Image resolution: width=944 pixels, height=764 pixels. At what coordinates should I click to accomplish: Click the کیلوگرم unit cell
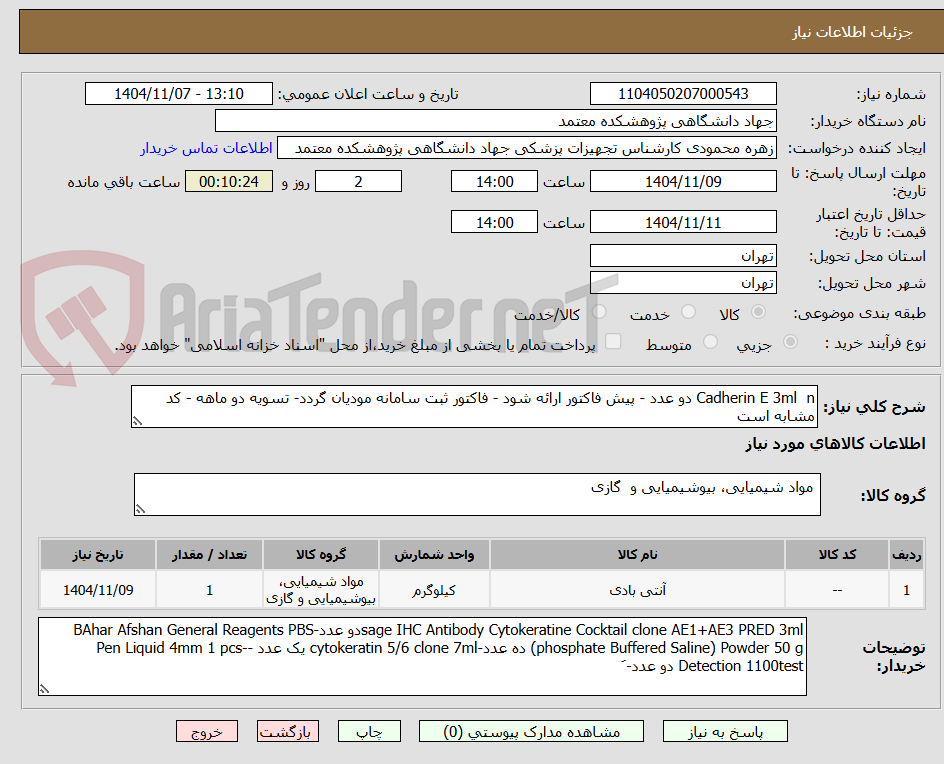[x=434, y=590]
